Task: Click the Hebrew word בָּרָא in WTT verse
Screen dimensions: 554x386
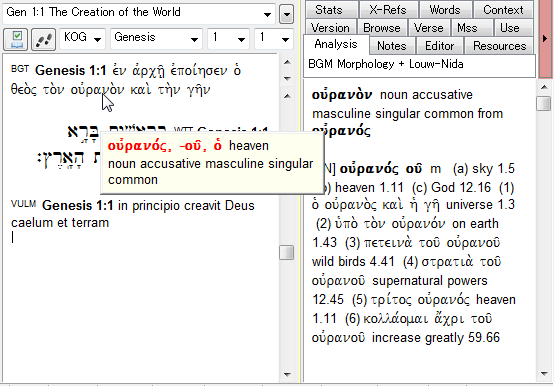Action: (x=83, y=132)
